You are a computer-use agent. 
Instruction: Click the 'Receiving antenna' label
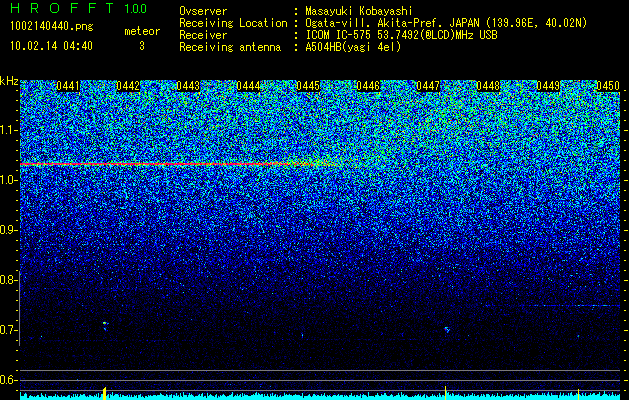coord(230,47)
